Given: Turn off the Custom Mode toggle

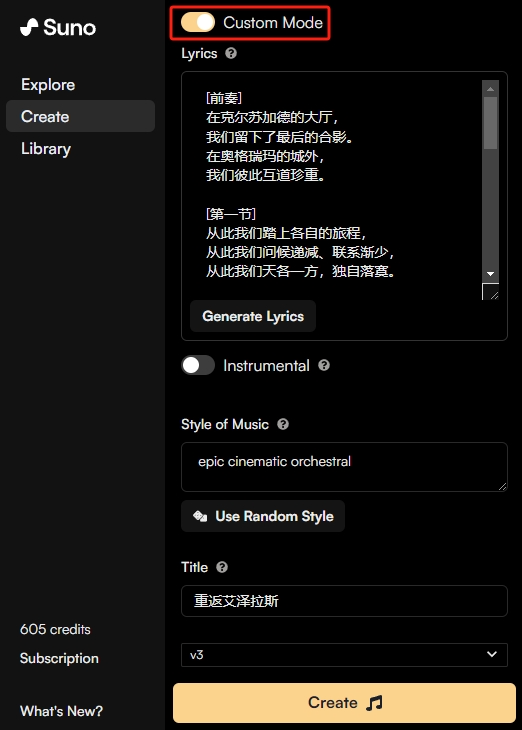Looking at the screenshot, I should pos(198,22).
